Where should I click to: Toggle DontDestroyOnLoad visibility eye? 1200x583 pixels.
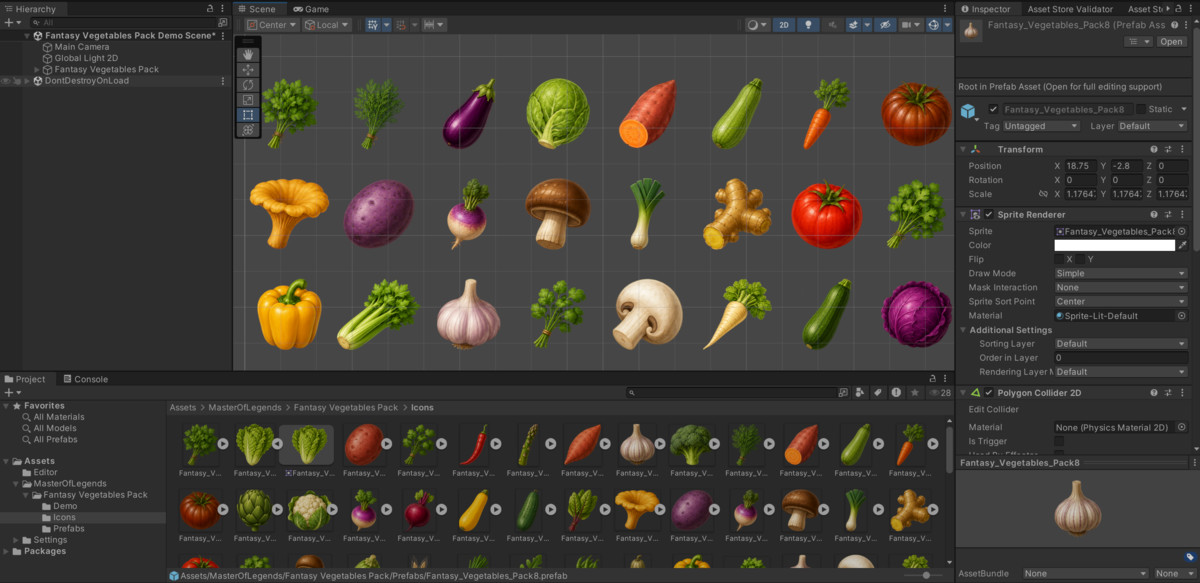[x=6, y=81]
